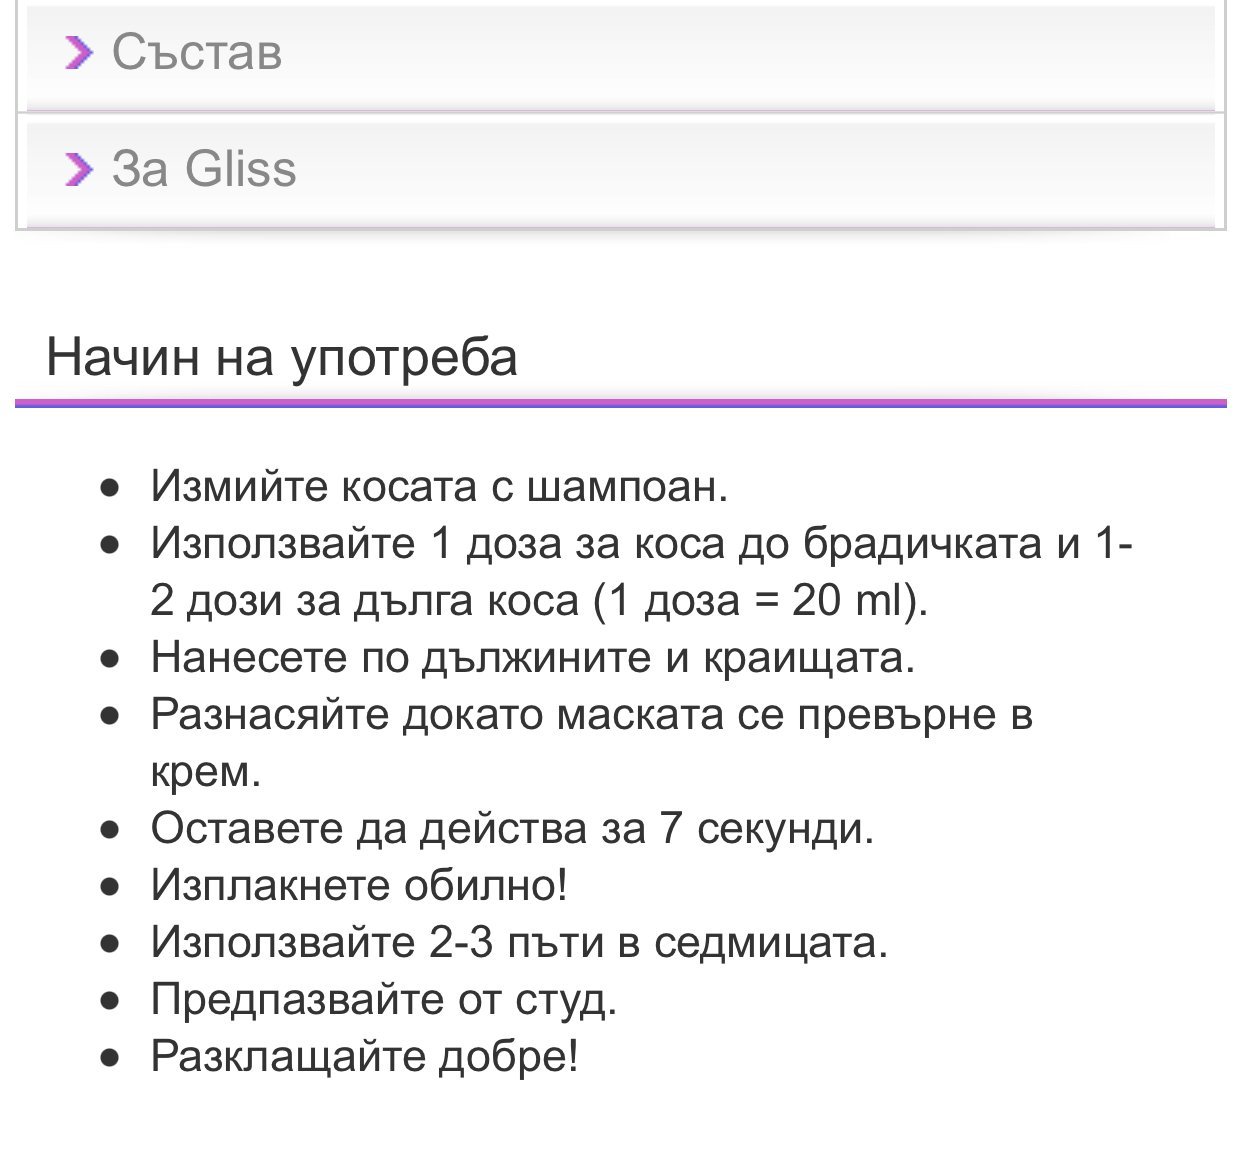
Task: Click 'Разнасяйте докато маската се превърне' line
Action: point(591,715)
